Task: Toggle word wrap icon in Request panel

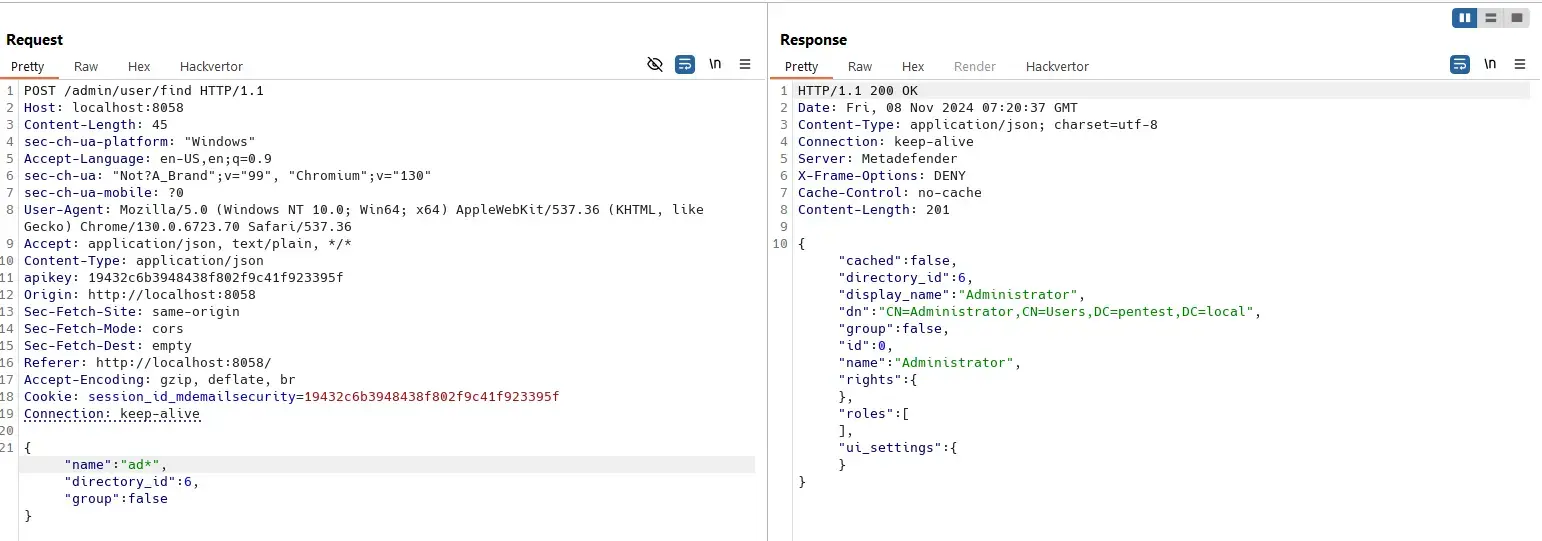Action: 685,64
